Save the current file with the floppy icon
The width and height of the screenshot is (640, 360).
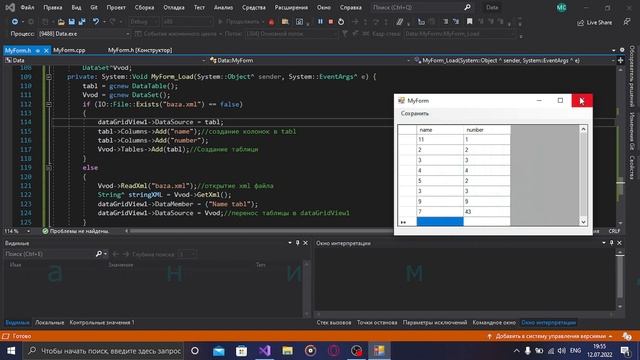pyautogui.click(x=71, y=22)
